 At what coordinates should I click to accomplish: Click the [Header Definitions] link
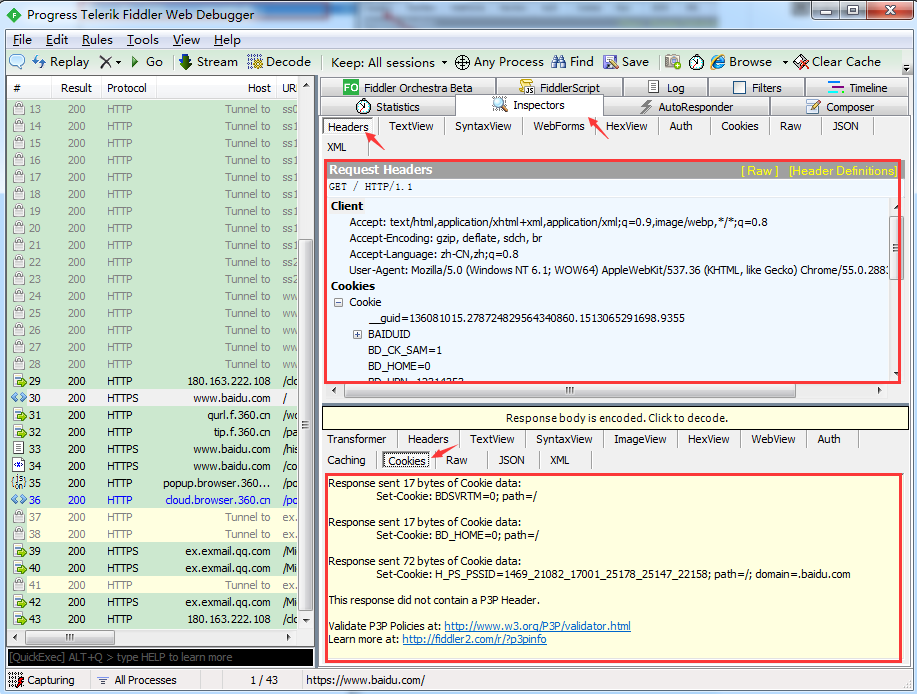click(843, 171)
